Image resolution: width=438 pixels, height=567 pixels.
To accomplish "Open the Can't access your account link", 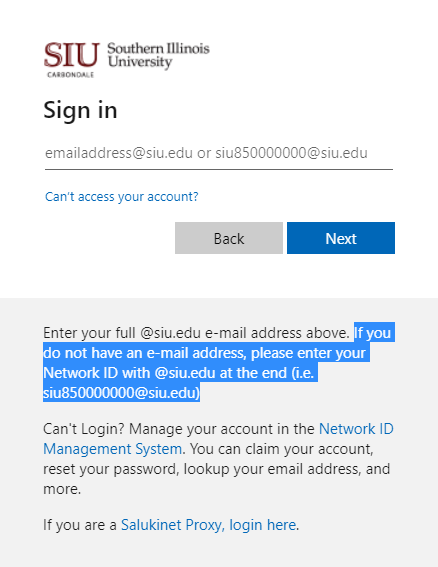I will coord(122,196).
